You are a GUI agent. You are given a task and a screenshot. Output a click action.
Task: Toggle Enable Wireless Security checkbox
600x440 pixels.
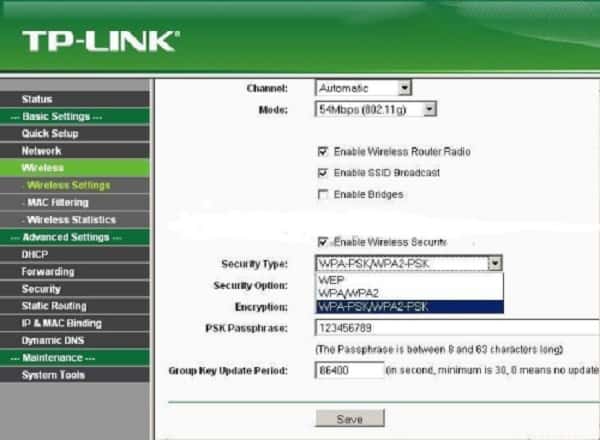[323, 242]
